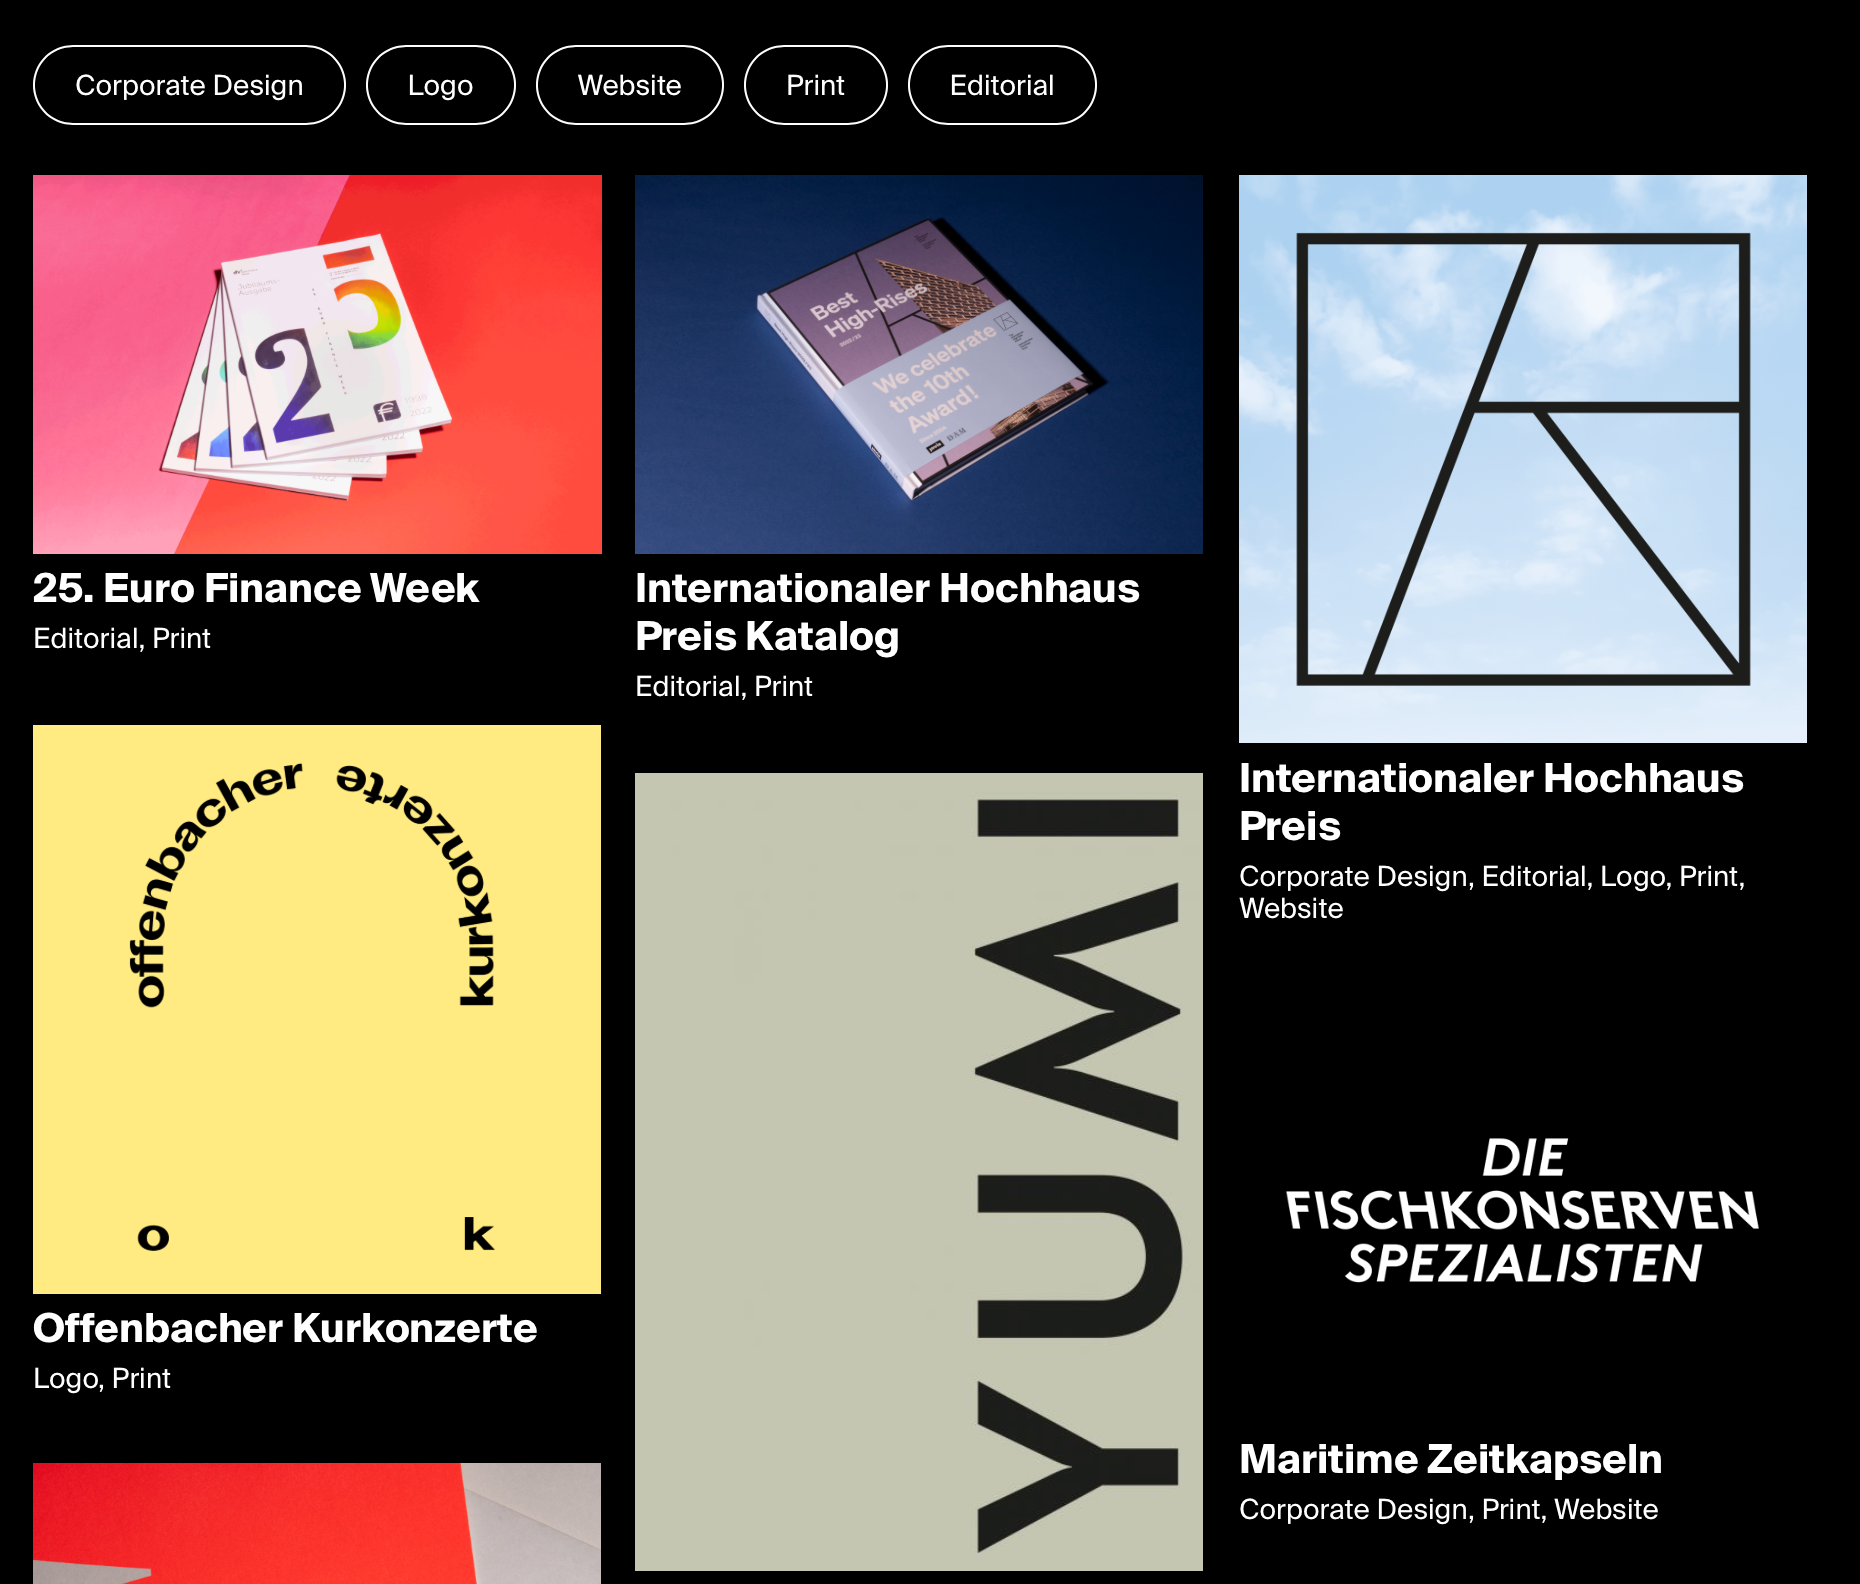This screenshot has height=1584, width=1860.
Task: Open the 25. Euro Finance Week thumbnail
Action: [317, 364]
